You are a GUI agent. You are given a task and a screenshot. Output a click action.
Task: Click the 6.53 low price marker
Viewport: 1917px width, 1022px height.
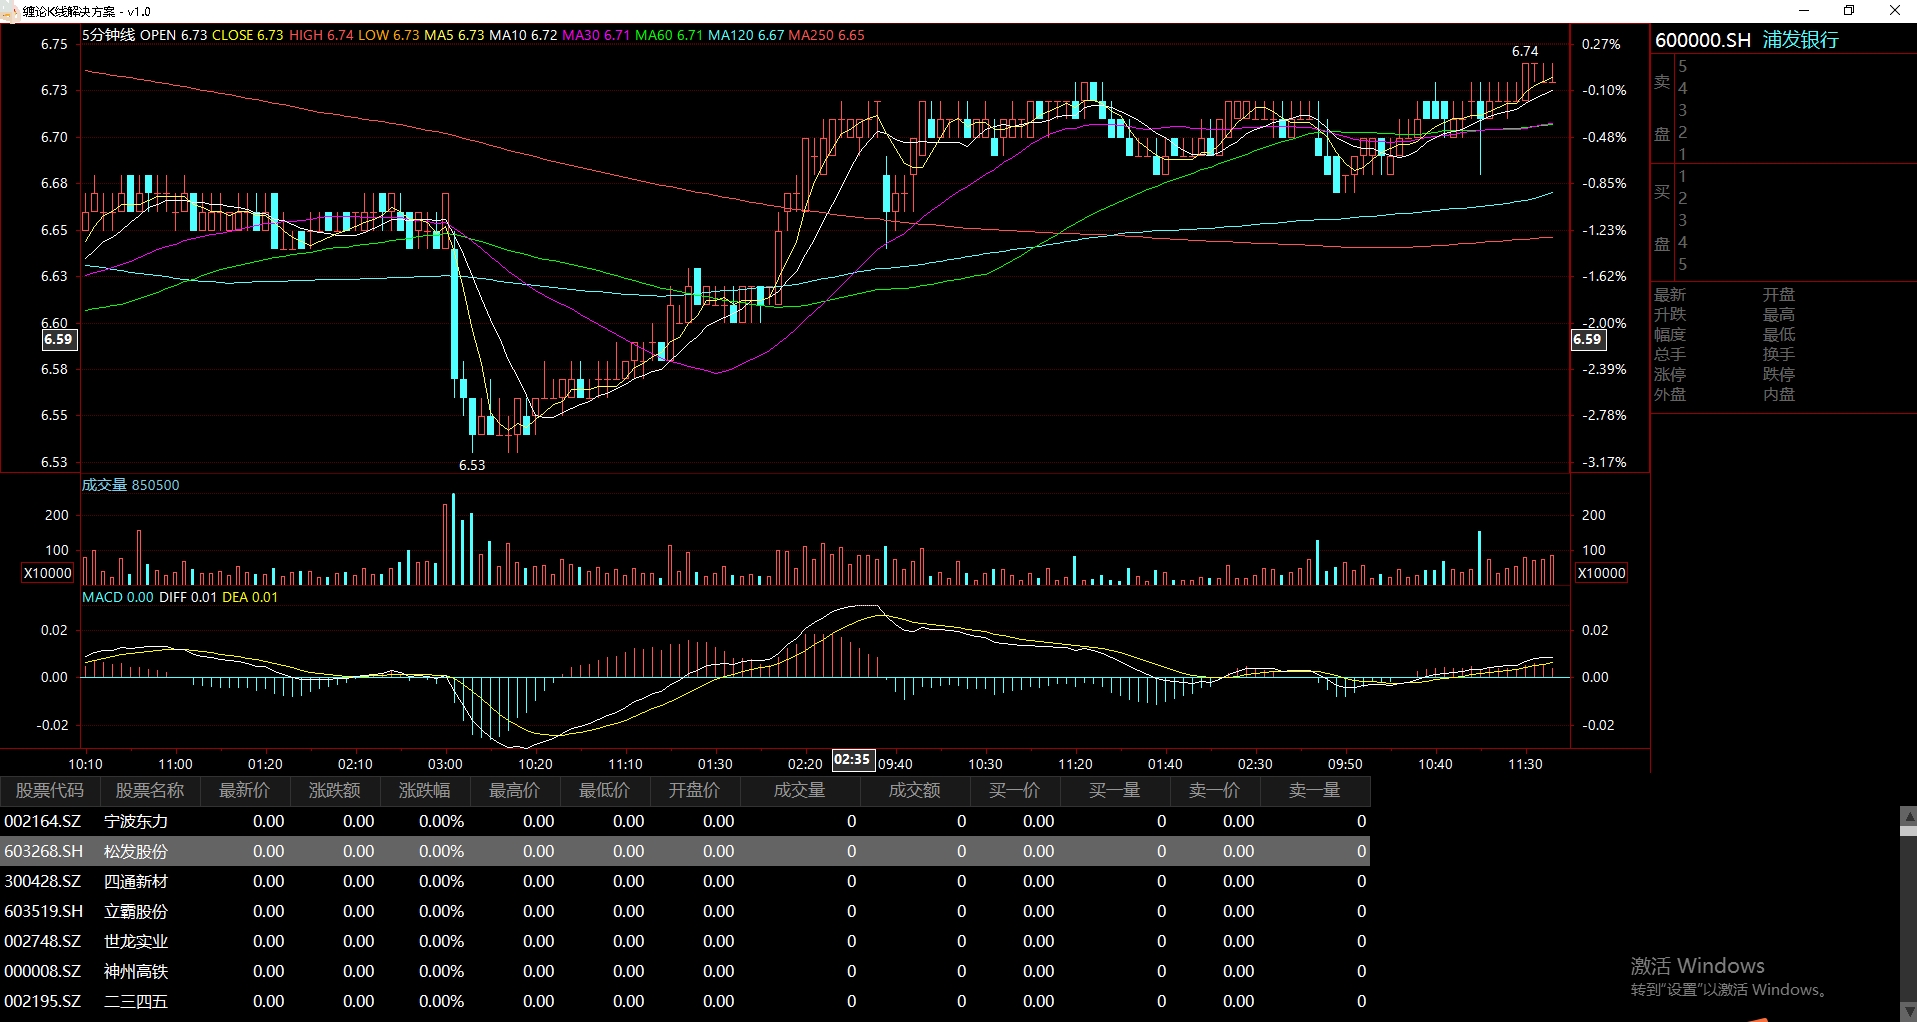(x=472, y=465)
